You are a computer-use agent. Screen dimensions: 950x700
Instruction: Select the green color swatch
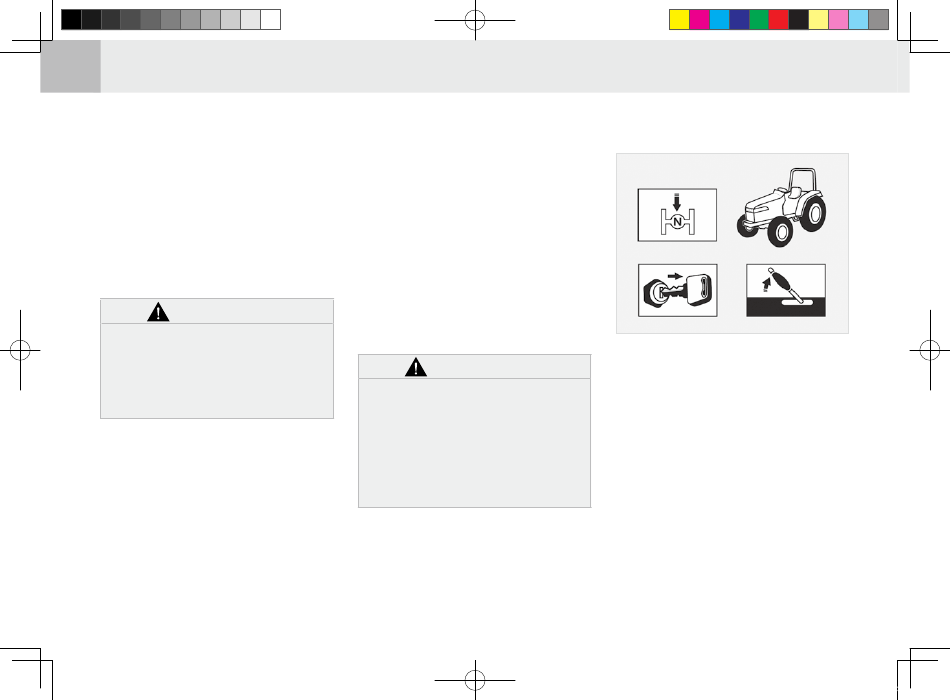[759, 19]
